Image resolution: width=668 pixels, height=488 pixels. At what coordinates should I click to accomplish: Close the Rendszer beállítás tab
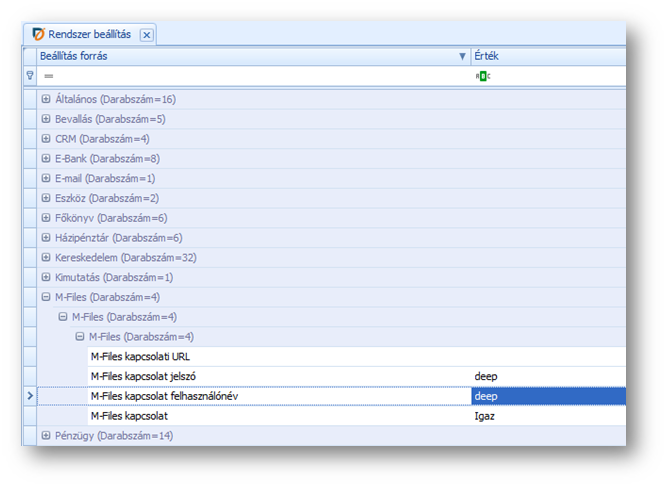pyautogui.click(x=147, y=35)
